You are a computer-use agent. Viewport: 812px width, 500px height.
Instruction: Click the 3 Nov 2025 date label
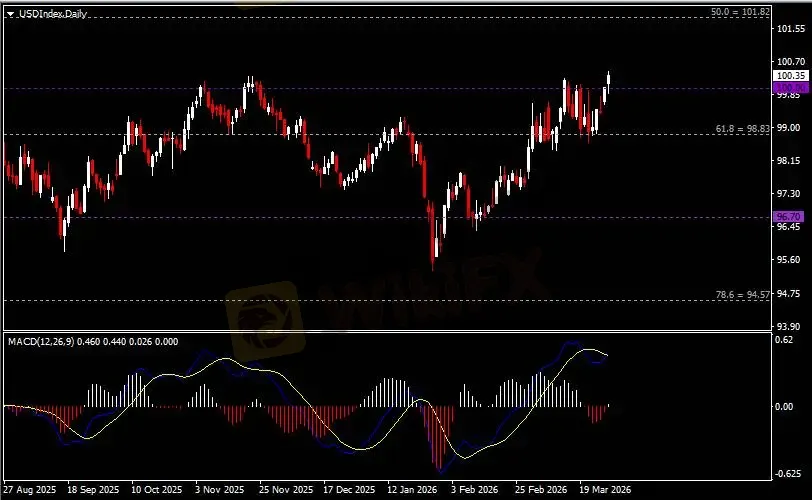coord(220,490)
